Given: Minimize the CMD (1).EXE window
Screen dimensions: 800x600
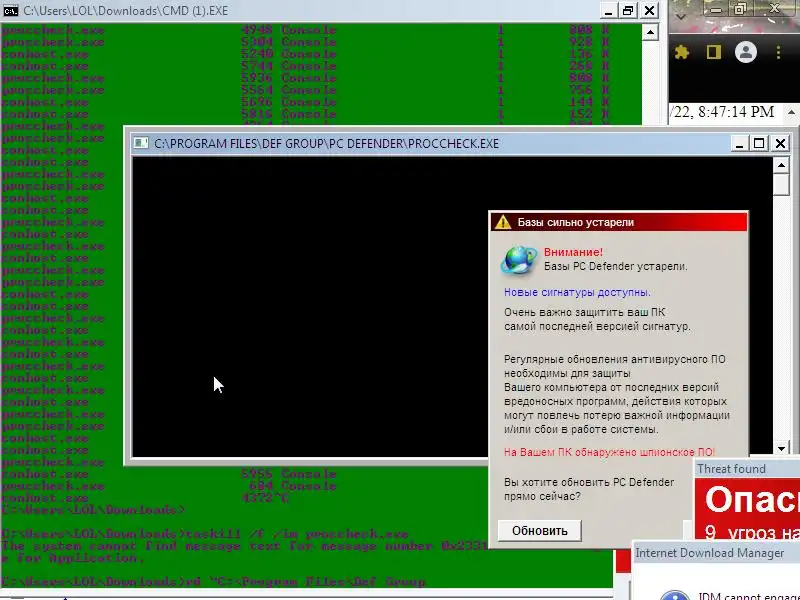Looking at the screenshot, I should pos(608,11).
